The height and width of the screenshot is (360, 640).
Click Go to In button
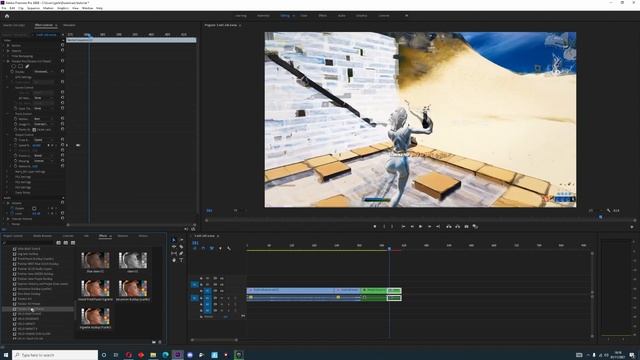(x=403, y=226)
